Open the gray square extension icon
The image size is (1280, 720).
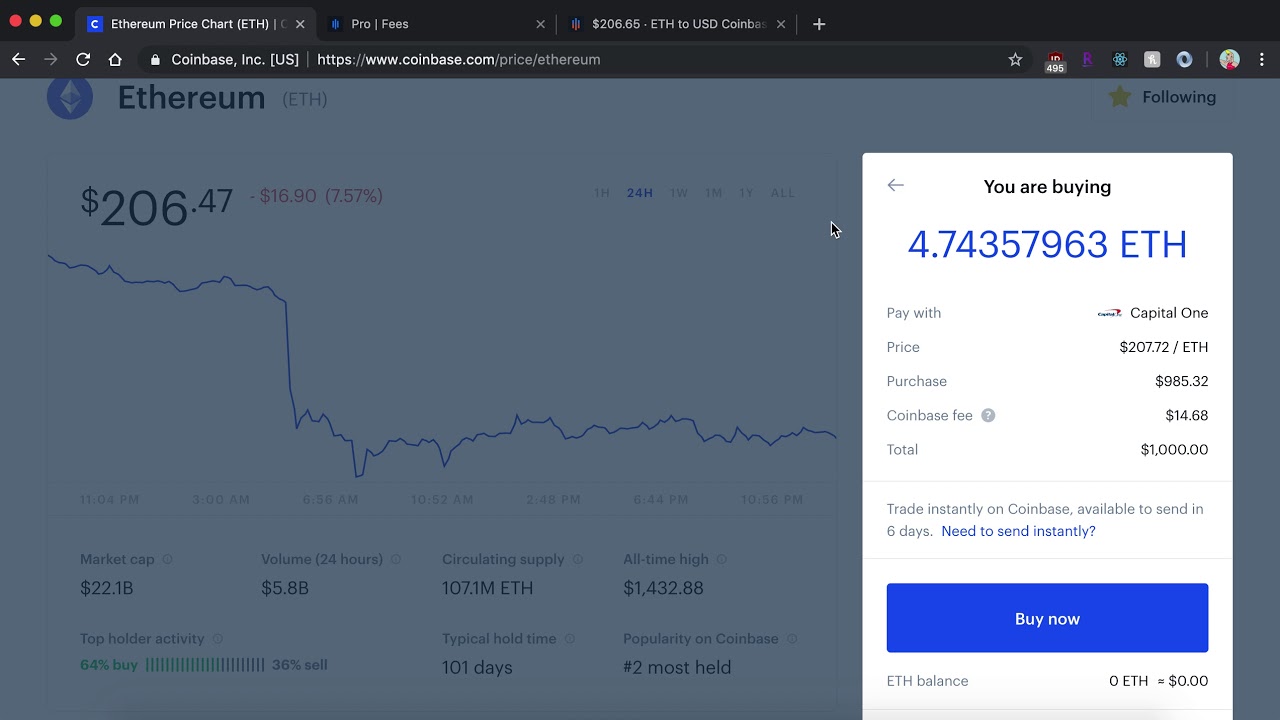1152,59
